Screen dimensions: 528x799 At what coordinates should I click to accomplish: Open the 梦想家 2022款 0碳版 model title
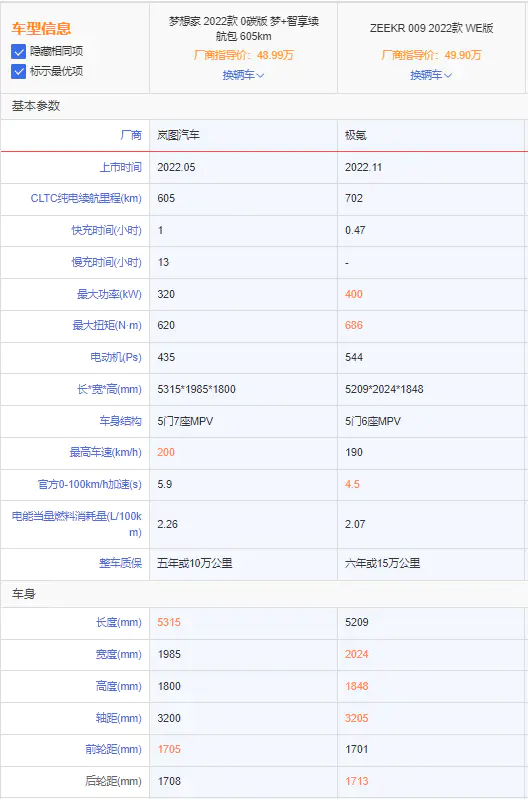click(x=244, y=29)
